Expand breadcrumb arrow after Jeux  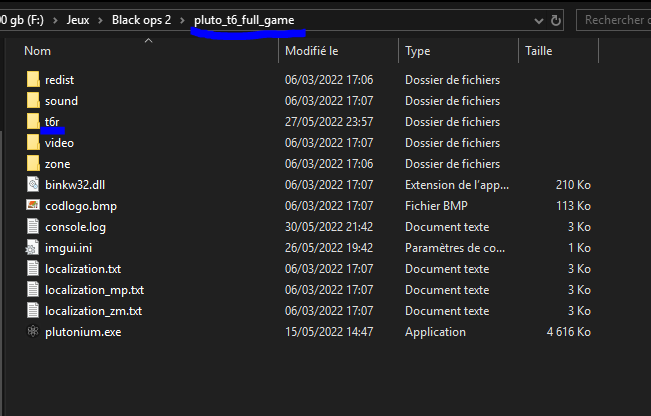[100, 20]
